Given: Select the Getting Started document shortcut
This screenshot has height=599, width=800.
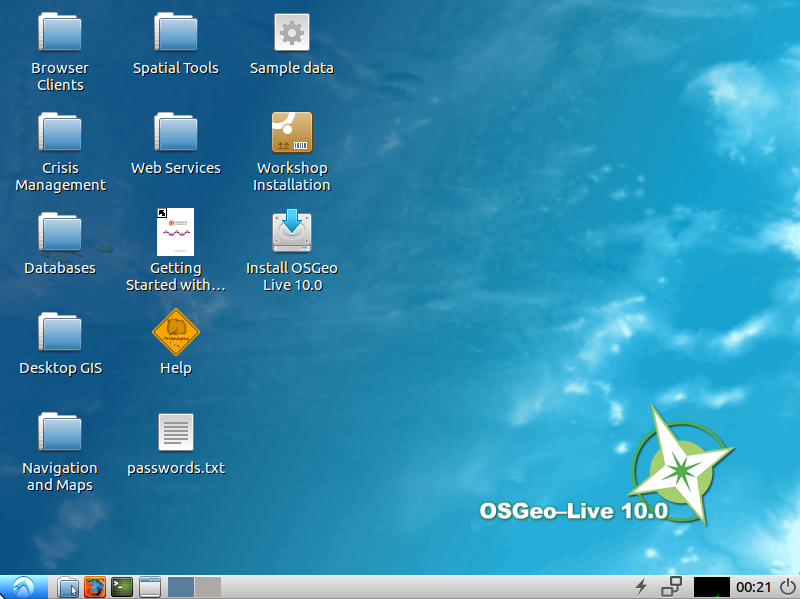Looking at the screenshot, I should [x=176, y=232].
